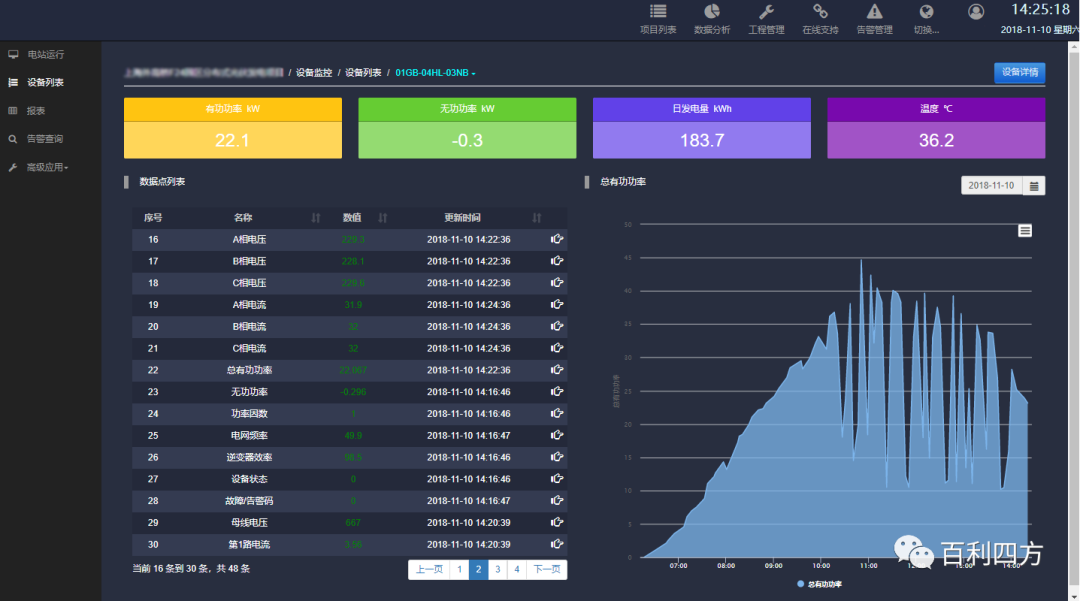Select page 2 in pagination

coord(478,569)
